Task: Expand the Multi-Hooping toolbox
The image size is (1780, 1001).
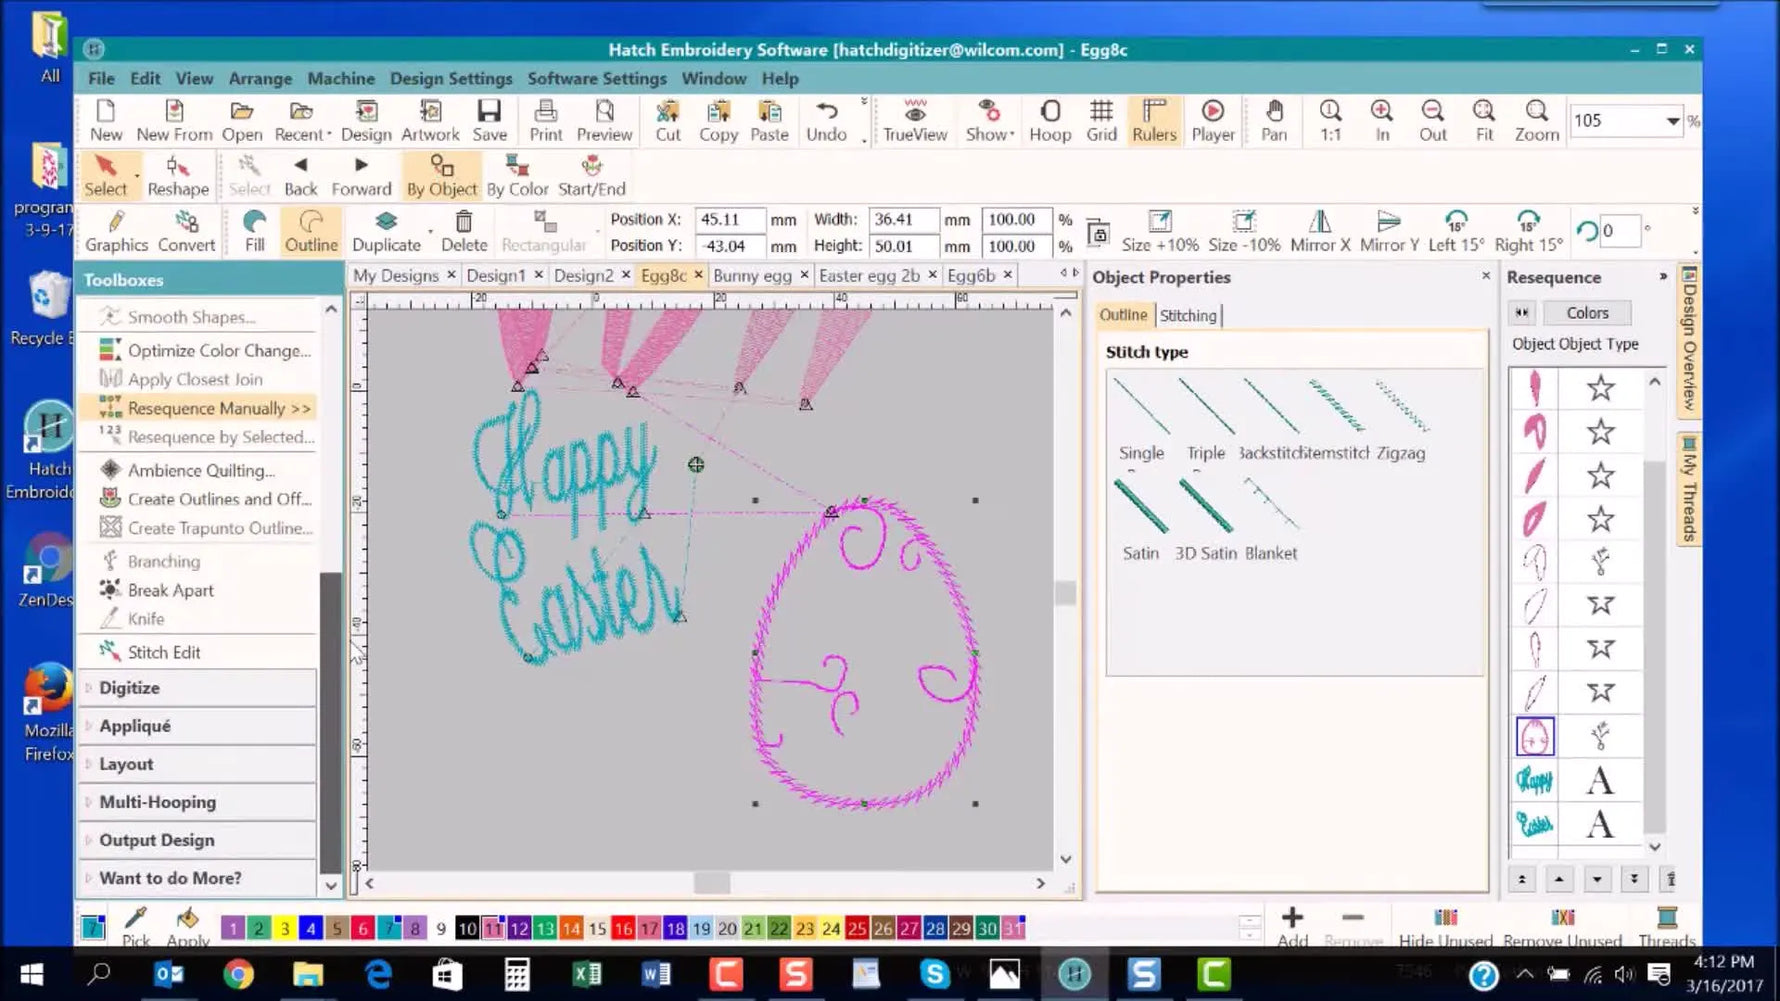Action: (197, 802)
